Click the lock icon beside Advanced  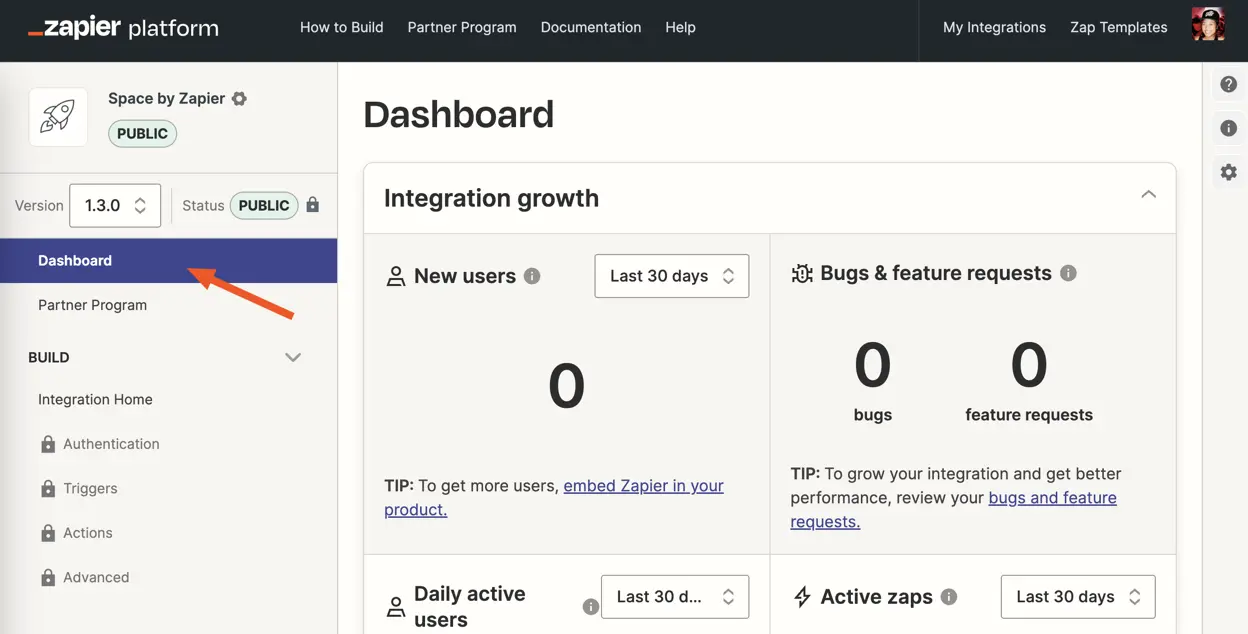coord(47,577)
